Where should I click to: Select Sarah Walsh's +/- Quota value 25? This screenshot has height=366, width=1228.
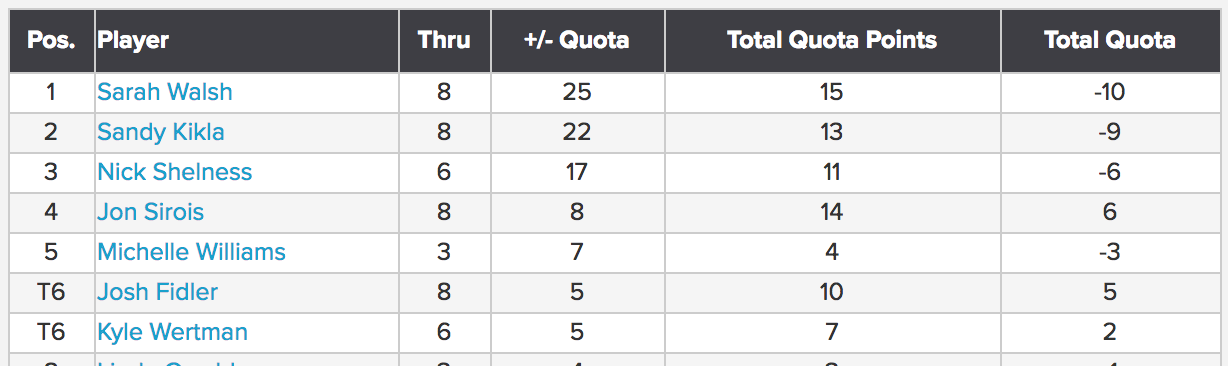pos(577,92)
